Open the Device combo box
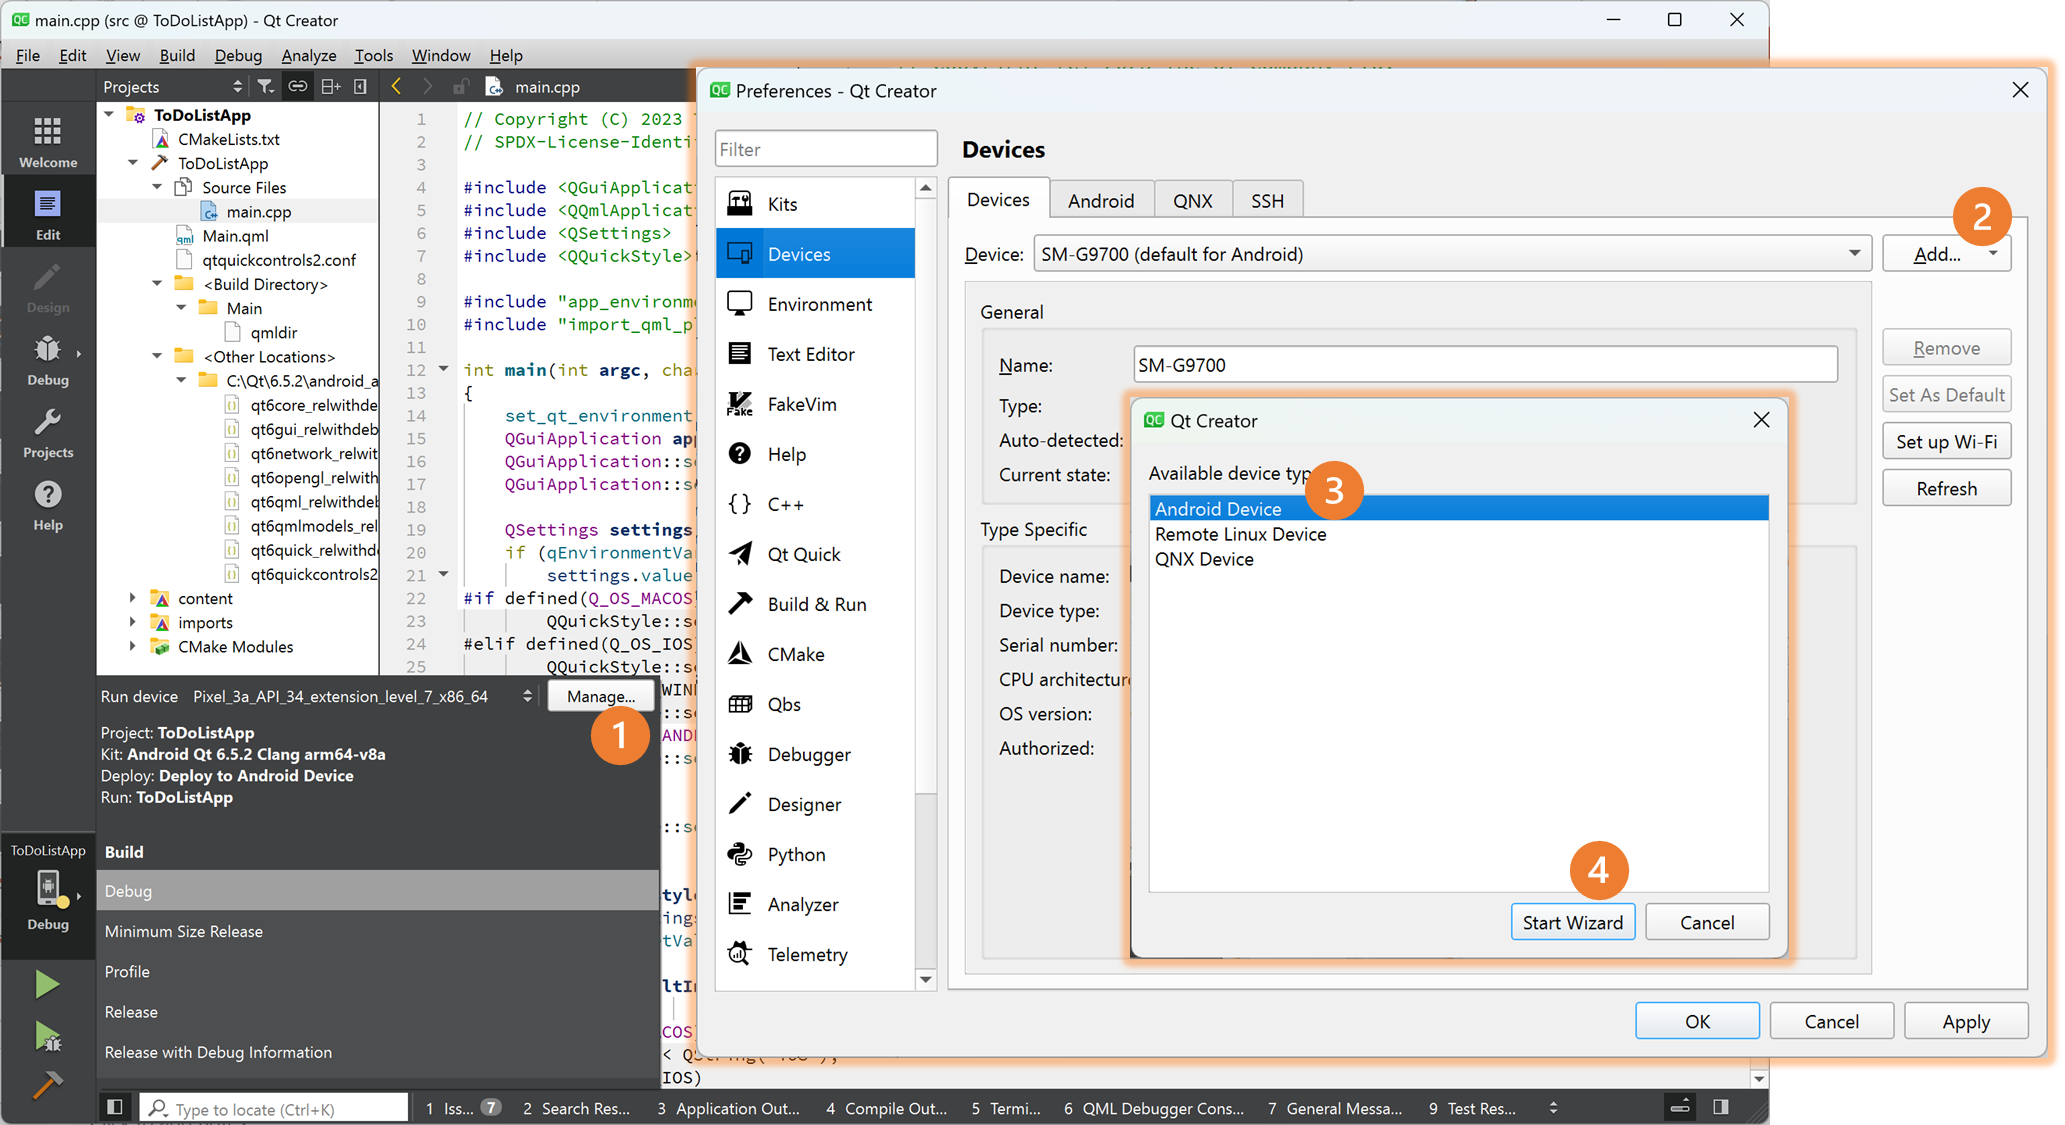 pyautogui.click(x=1451, y=254)
